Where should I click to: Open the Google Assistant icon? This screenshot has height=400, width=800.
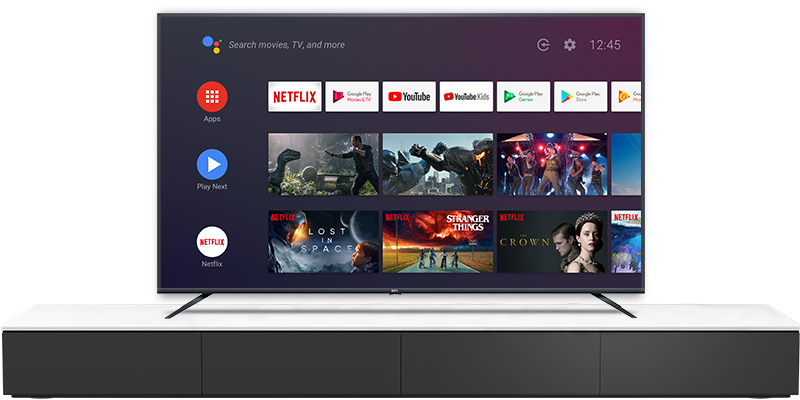[212, 44]
